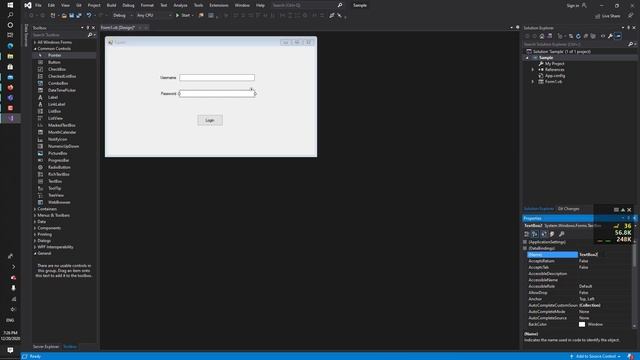Open the Build menu

click(x=111, y=5)
